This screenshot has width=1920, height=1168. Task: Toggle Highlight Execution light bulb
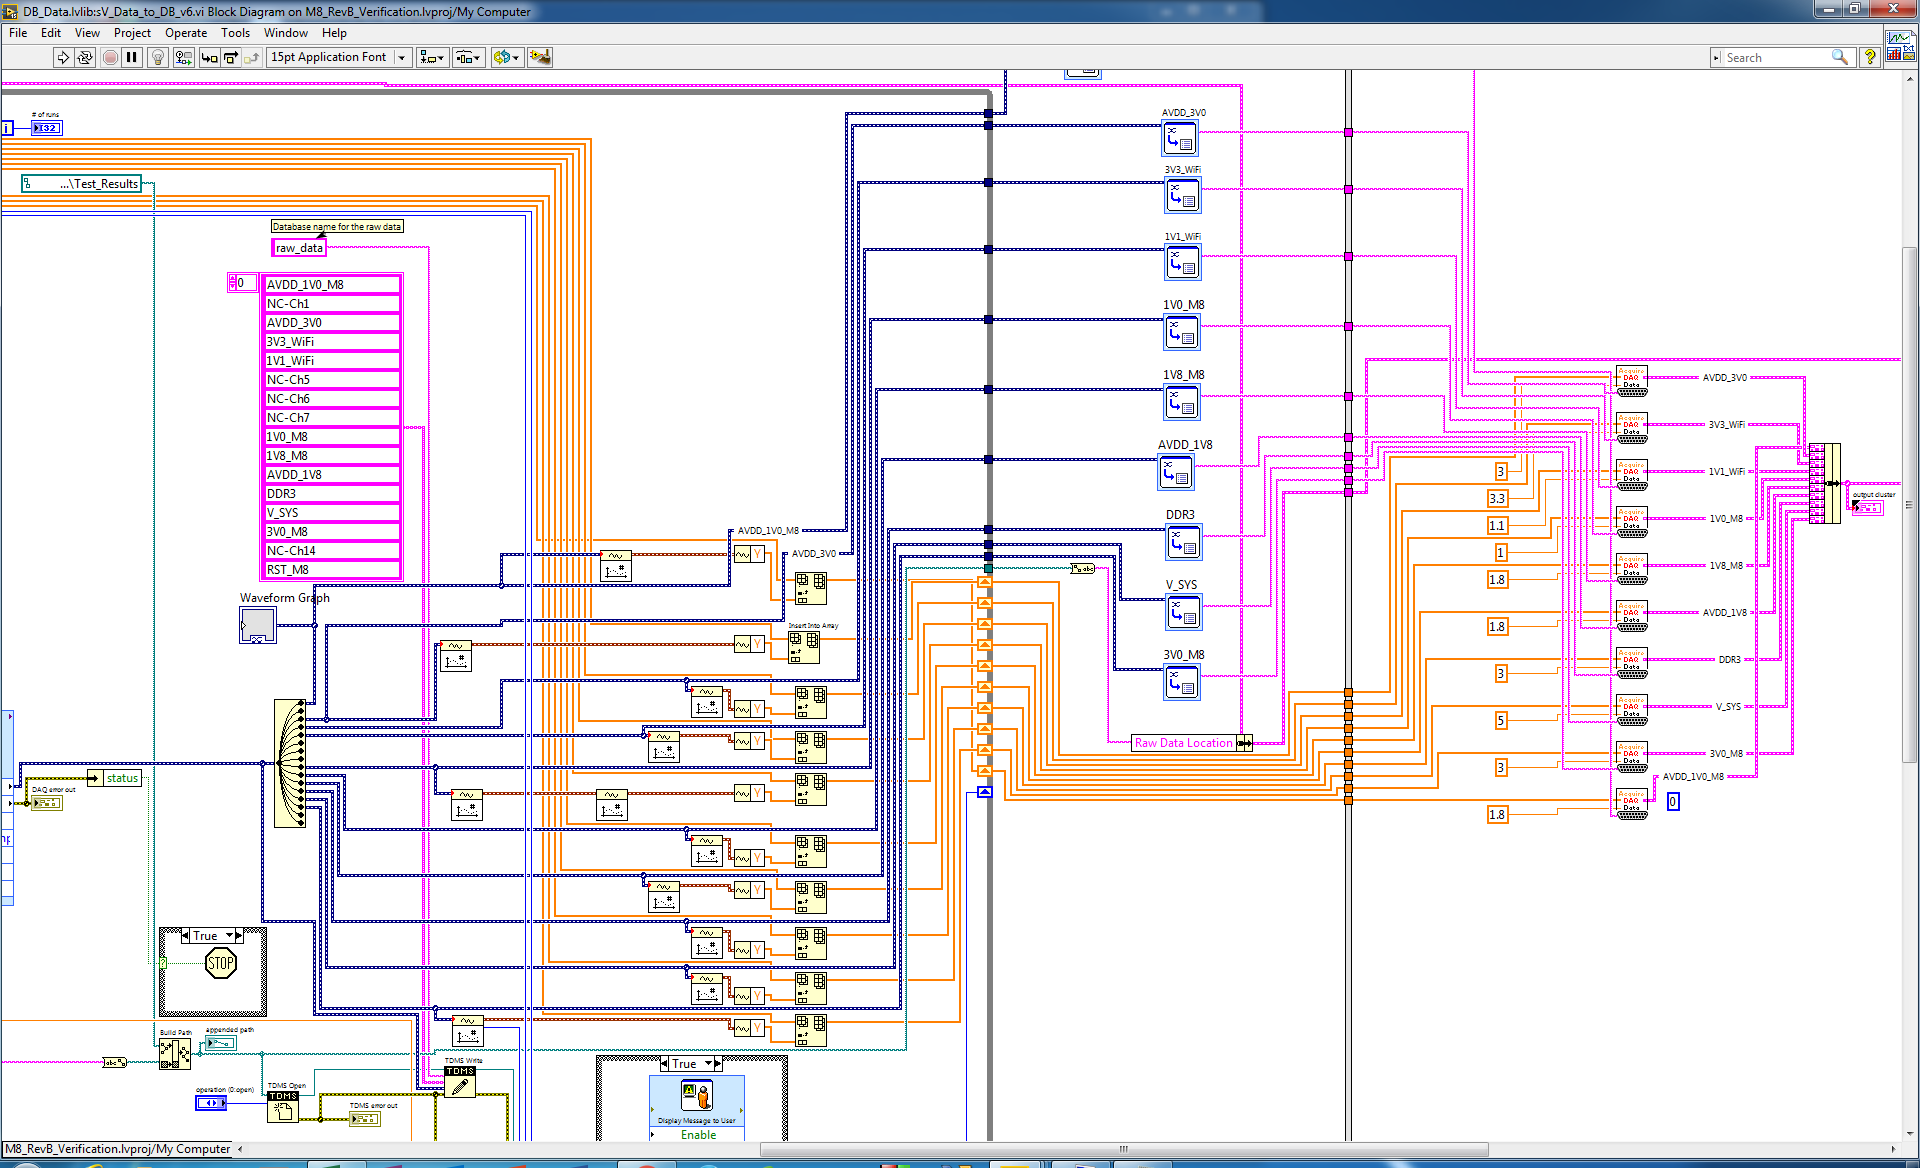[157, 58]
